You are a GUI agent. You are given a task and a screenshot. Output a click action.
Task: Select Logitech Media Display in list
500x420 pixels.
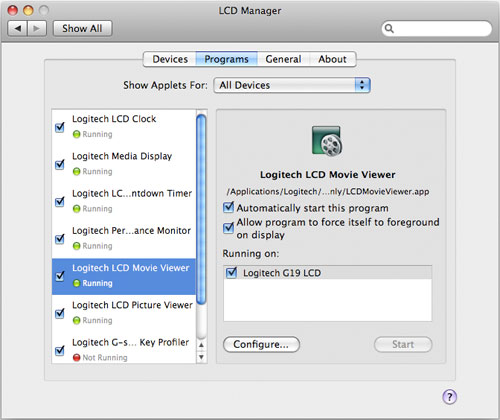tap(124, 165)
